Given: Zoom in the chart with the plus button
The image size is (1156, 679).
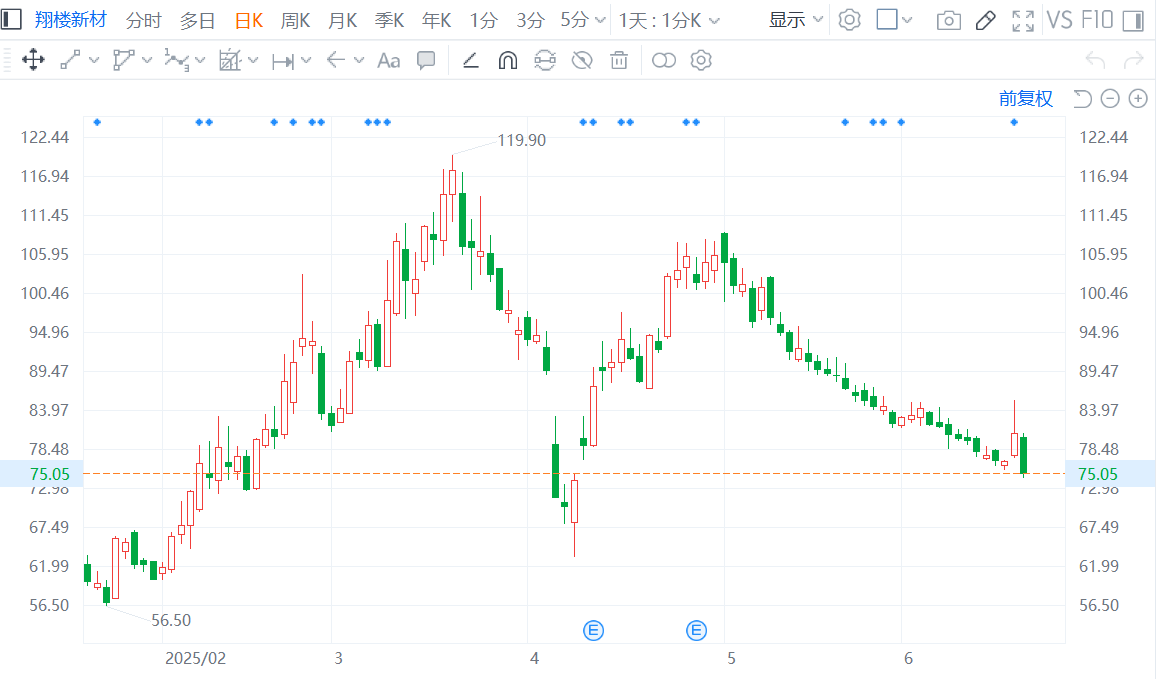Looking at the screenshot, I should tap(1138, 98).
